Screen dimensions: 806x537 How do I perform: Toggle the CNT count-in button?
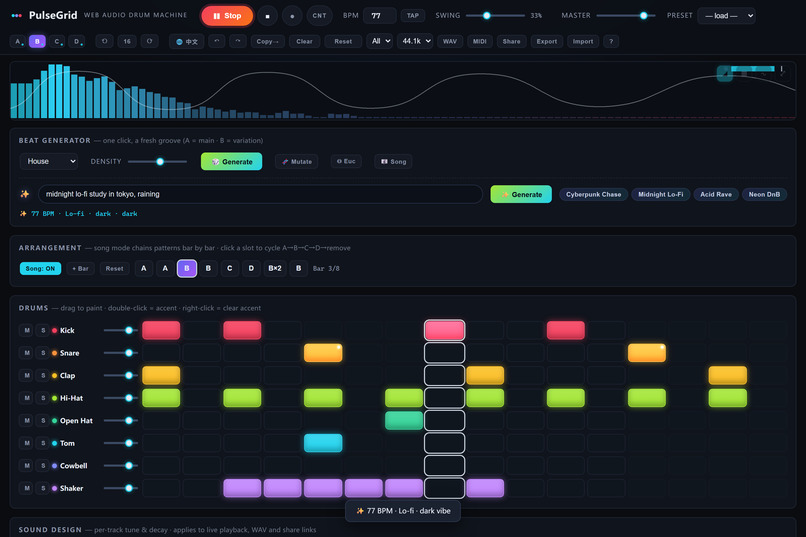[319, 16]
